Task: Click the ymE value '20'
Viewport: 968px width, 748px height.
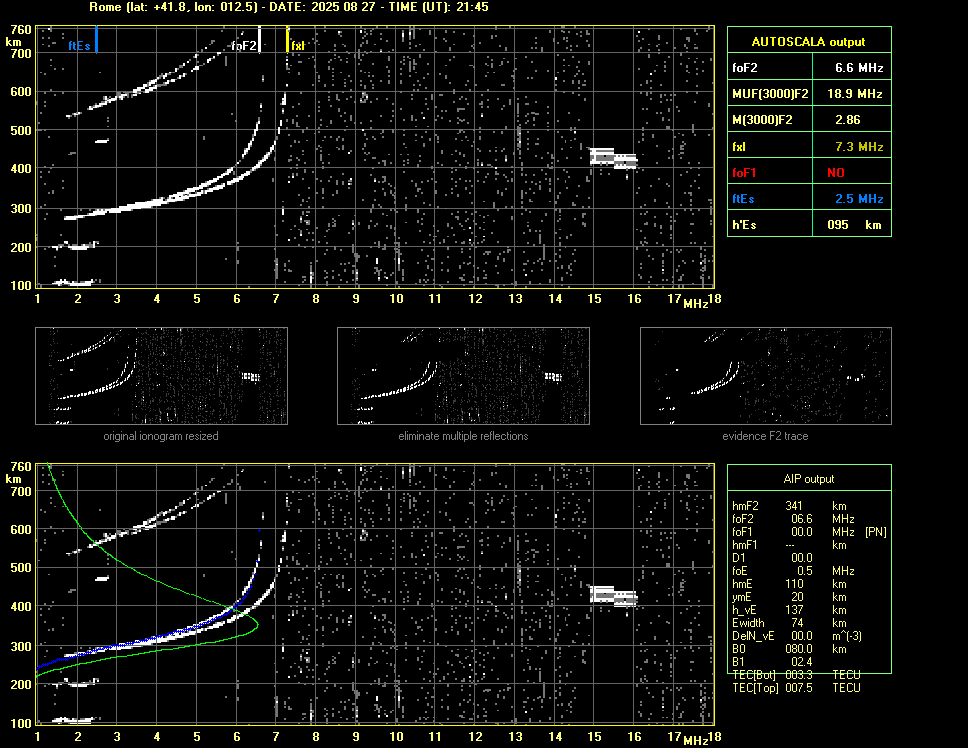Action: 797,597
